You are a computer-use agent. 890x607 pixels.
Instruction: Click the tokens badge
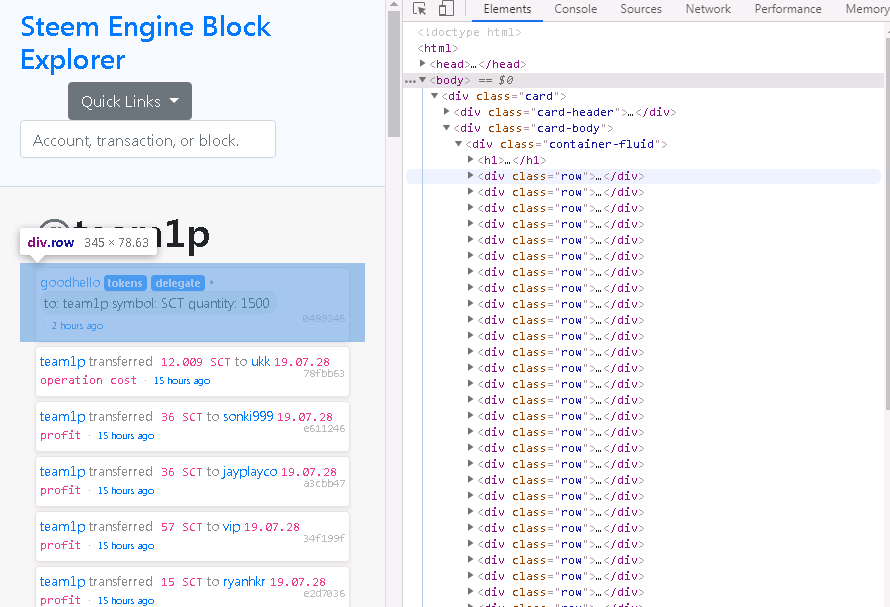click(125, 283)
